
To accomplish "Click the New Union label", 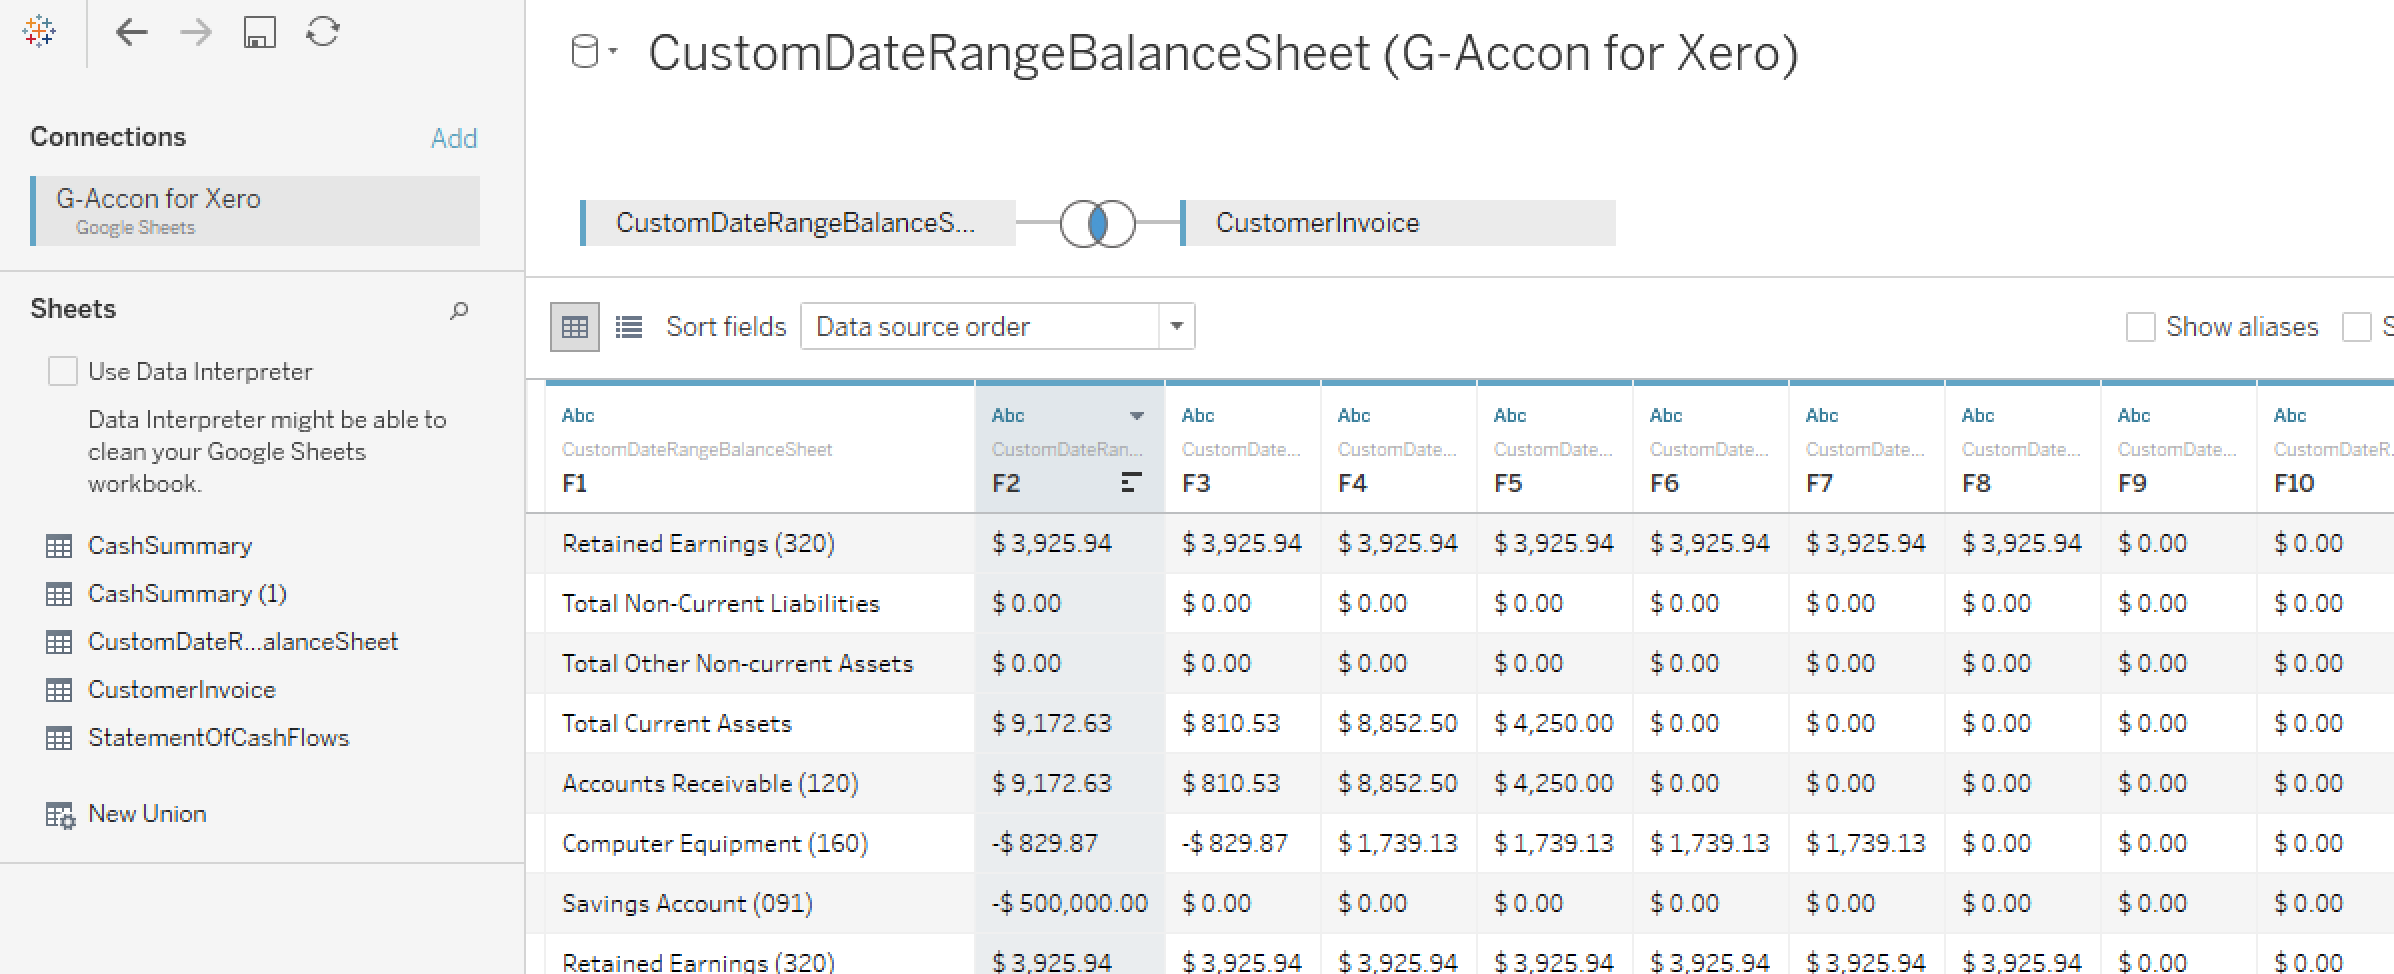I will click(x=147, y=814).
